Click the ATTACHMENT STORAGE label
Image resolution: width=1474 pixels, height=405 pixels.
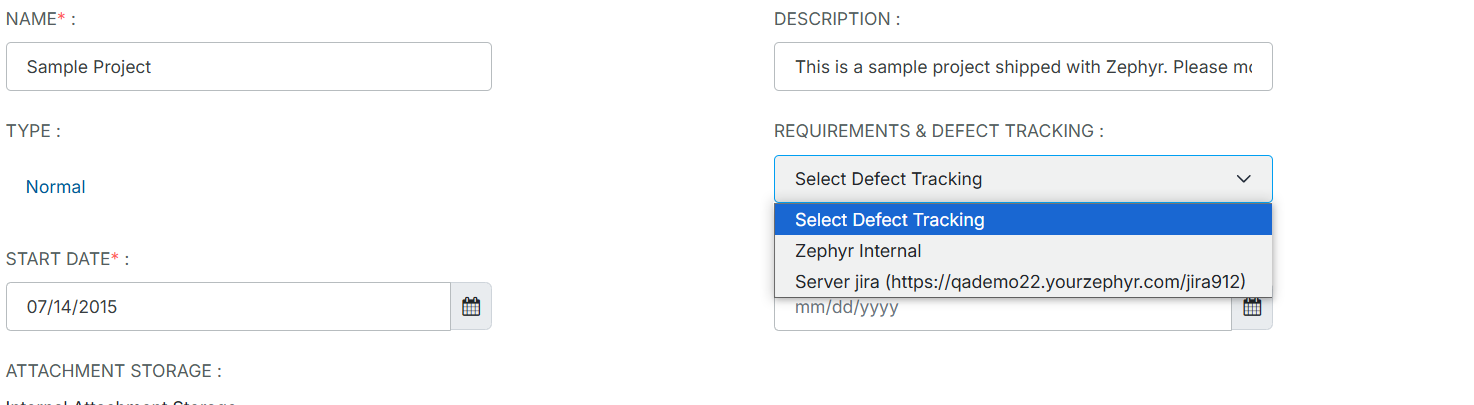pos(109,371)
